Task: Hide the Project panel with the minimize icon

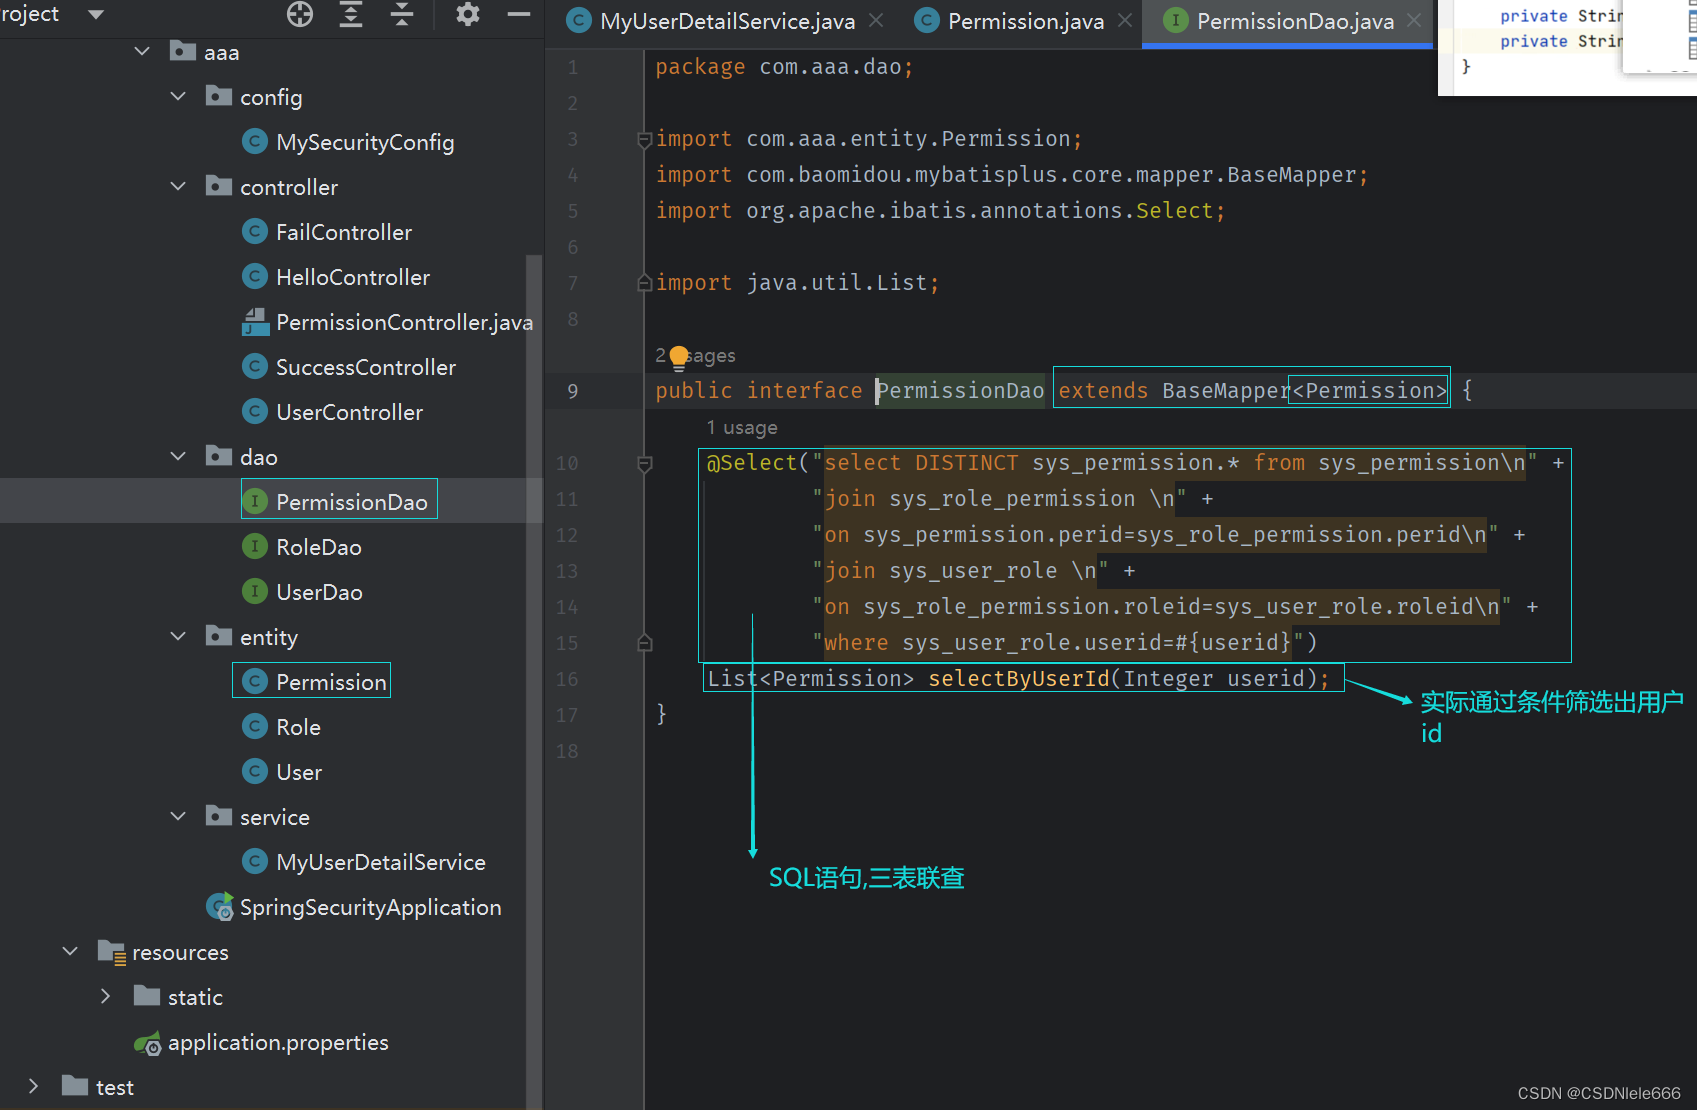Action: [x=518, y=15]
